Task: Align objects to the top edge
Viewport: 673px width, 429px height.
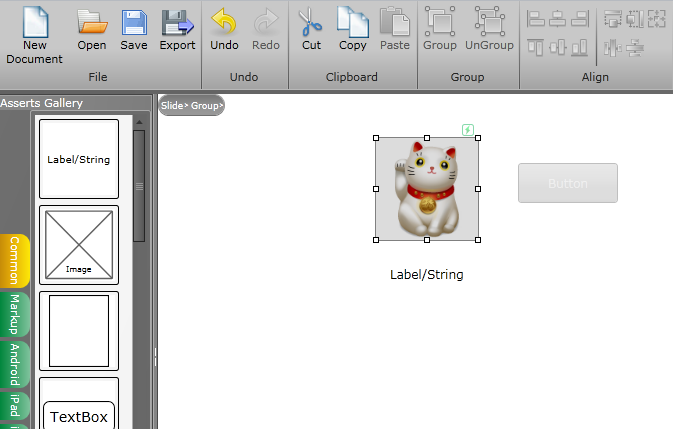Action: (x=535, y=47)
